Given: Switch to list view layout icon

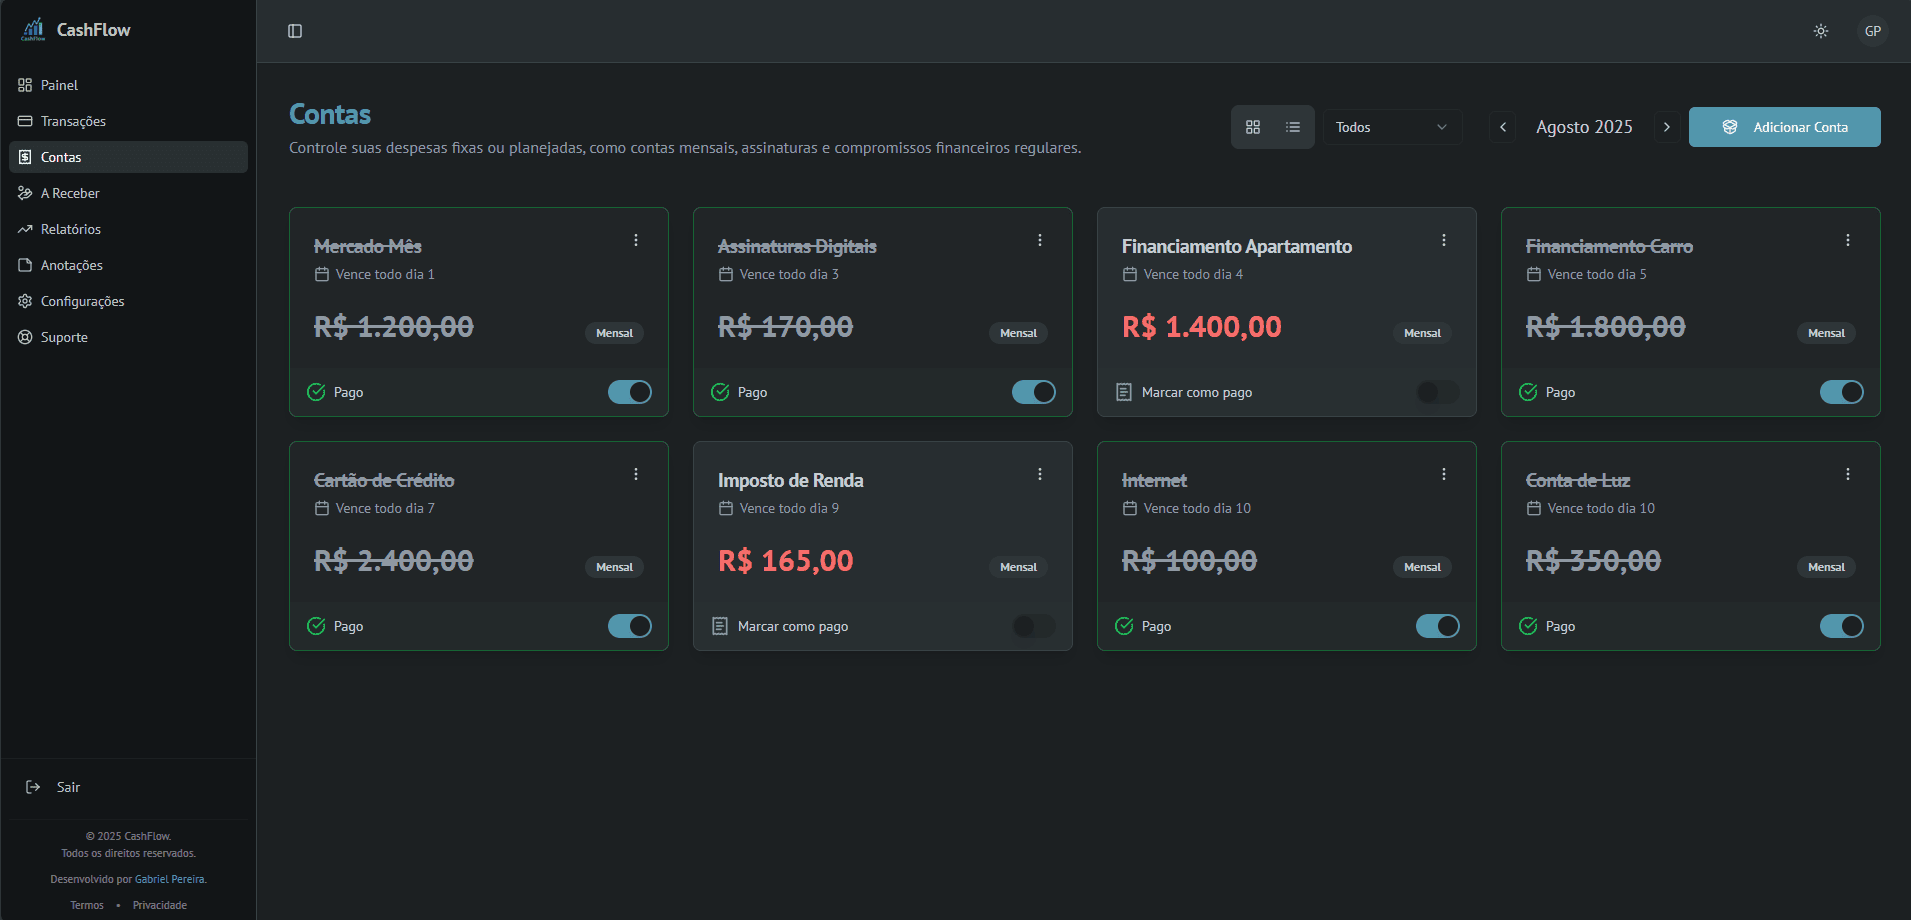Looking at the screenshot, I should pos(1292,127).
